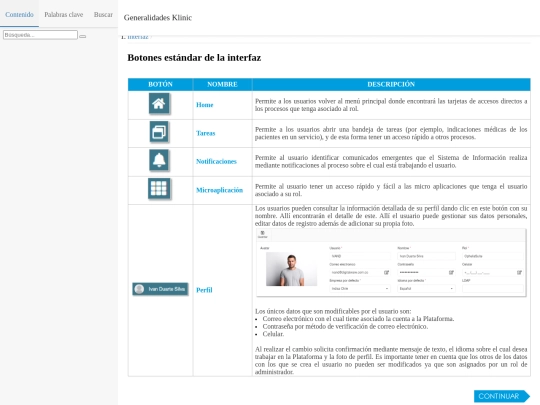Image resolution: width=540 pixels, height=405 pixels.
Task: Click the Tareas name link
Action: [206, 133]
